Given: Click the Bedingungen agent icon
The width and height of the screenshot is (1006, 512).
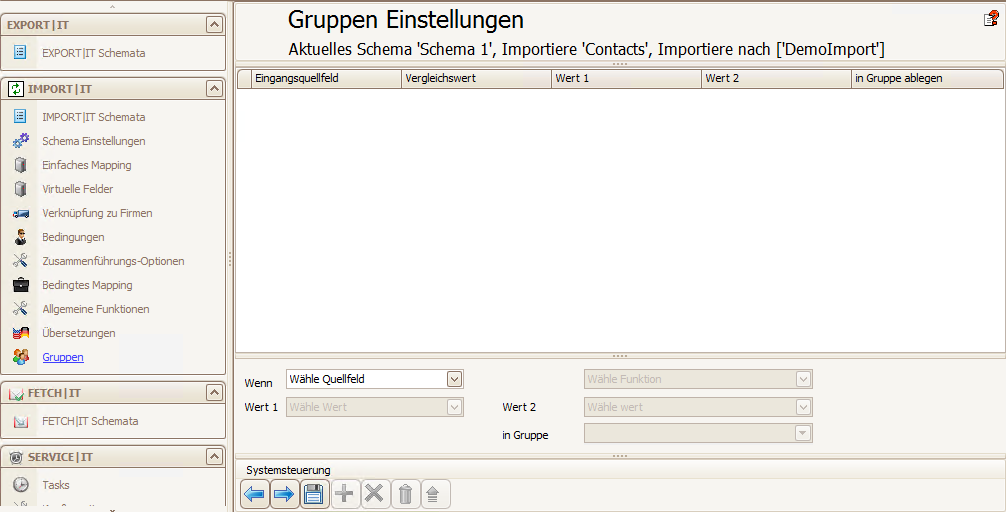Looking at the screenshot, I should pyautogui.click(x=21, y=237).
